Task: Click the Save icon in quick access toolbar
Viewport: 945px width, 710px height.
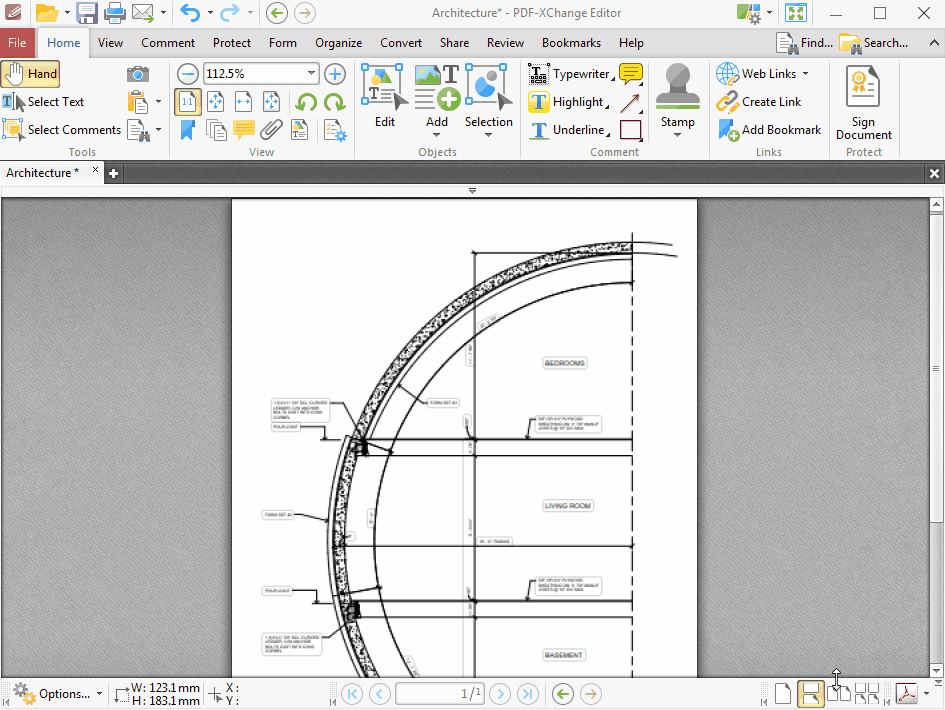Action: 87,13
